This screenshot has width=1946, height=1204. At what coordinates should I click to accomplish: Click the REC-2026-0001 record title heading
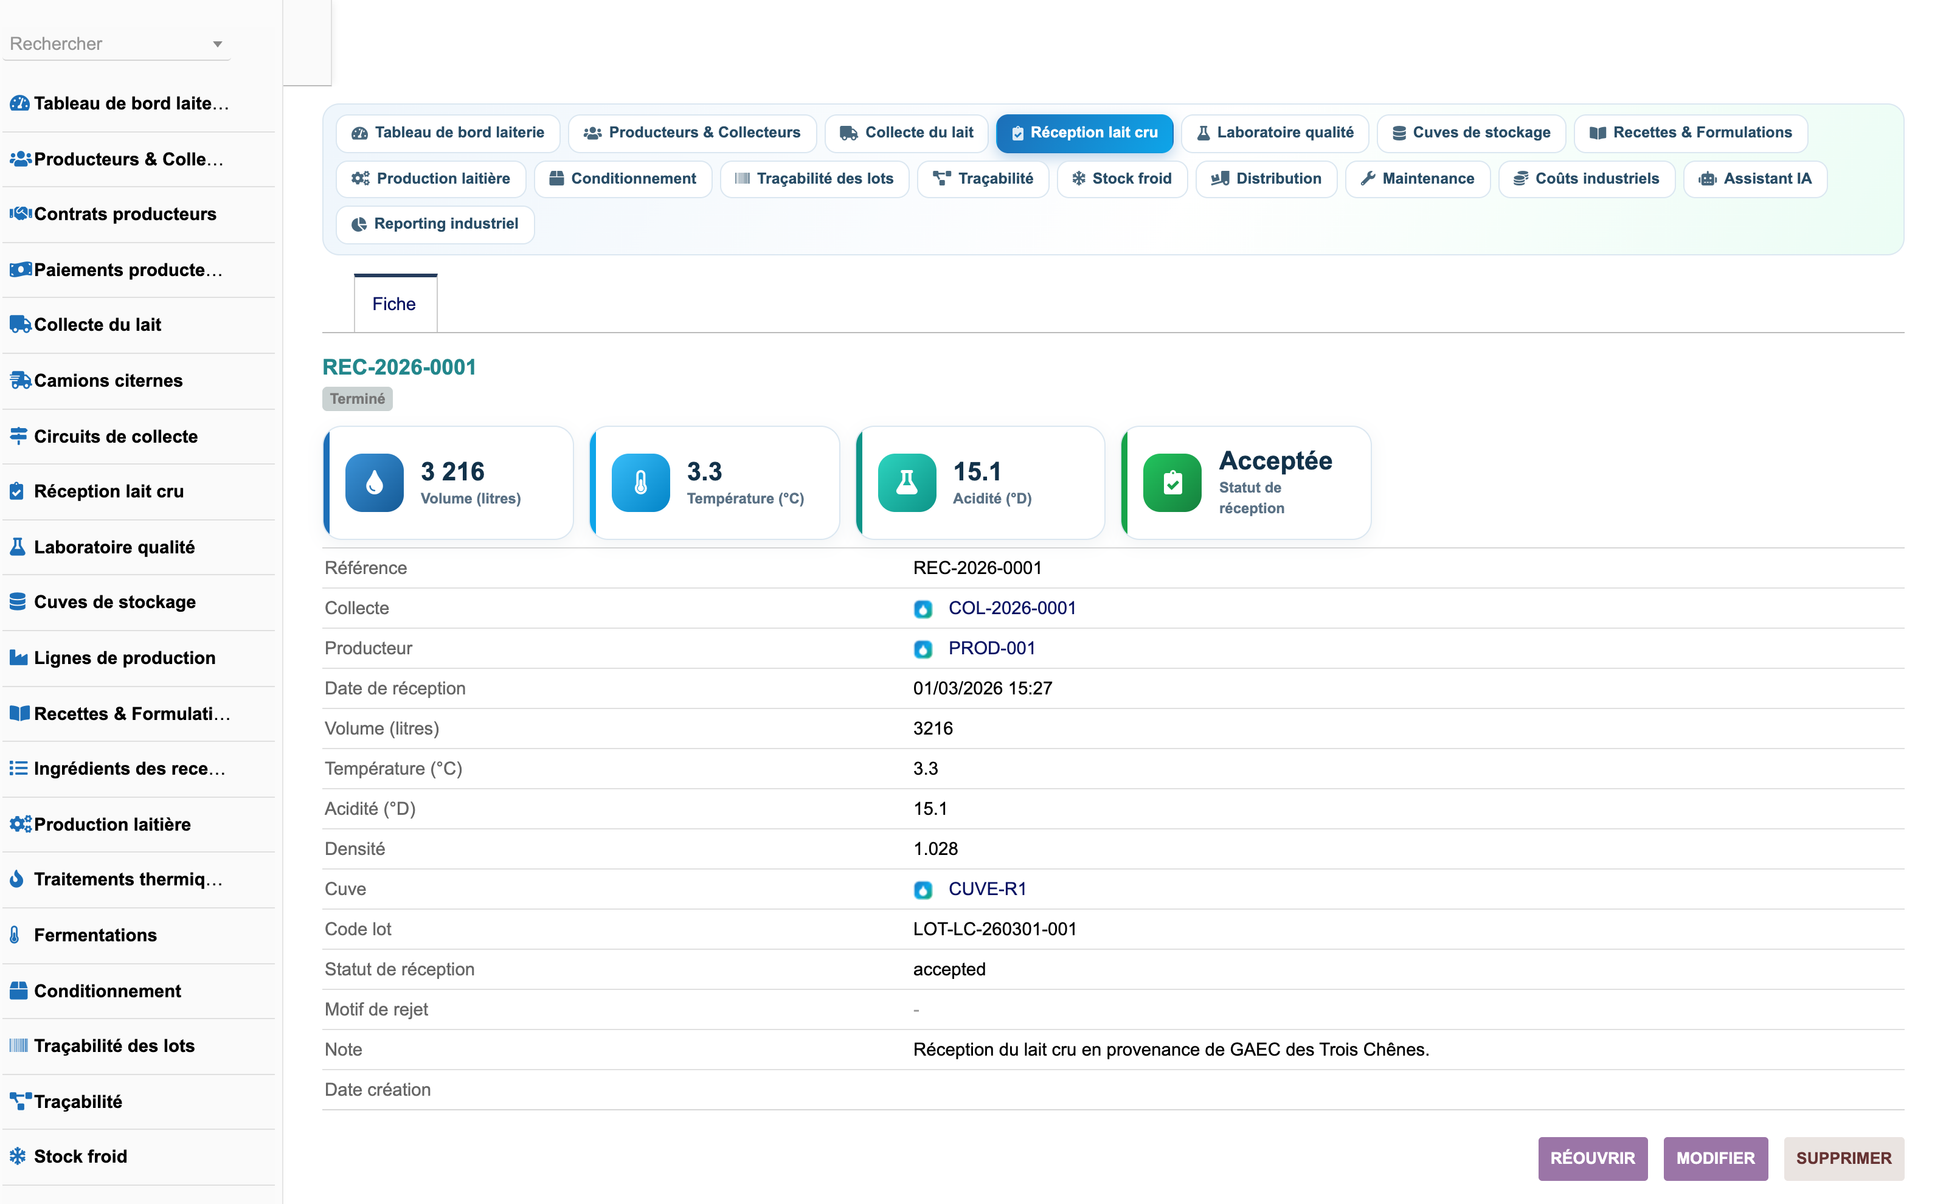pyautogui.click(x=399, y=367)
